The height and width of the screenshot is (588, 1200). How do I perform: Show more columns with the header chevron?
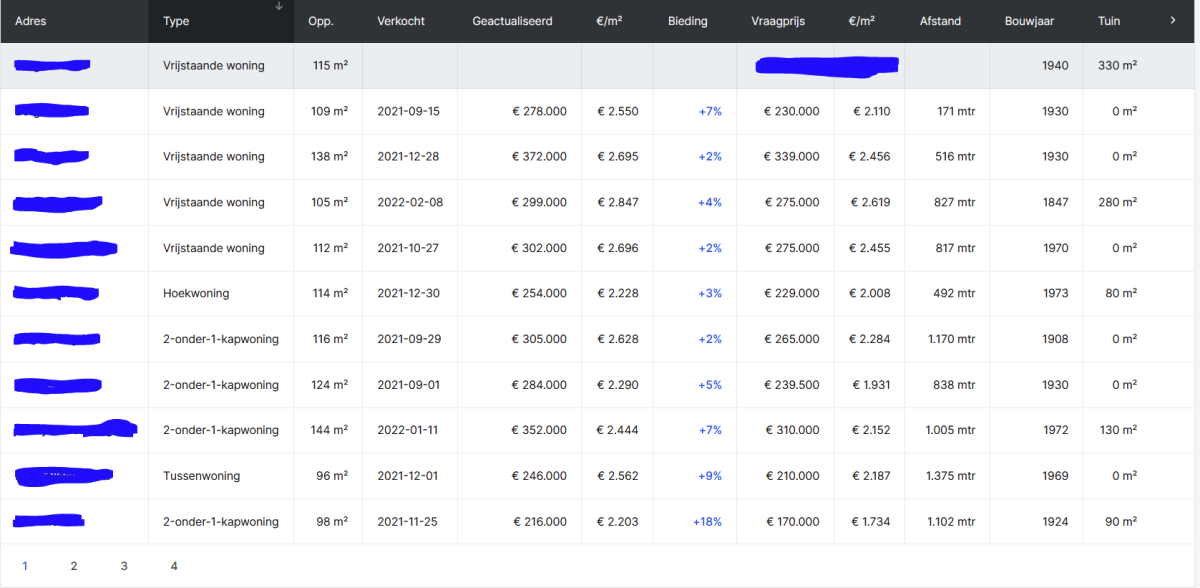[x=1172, y=20]
